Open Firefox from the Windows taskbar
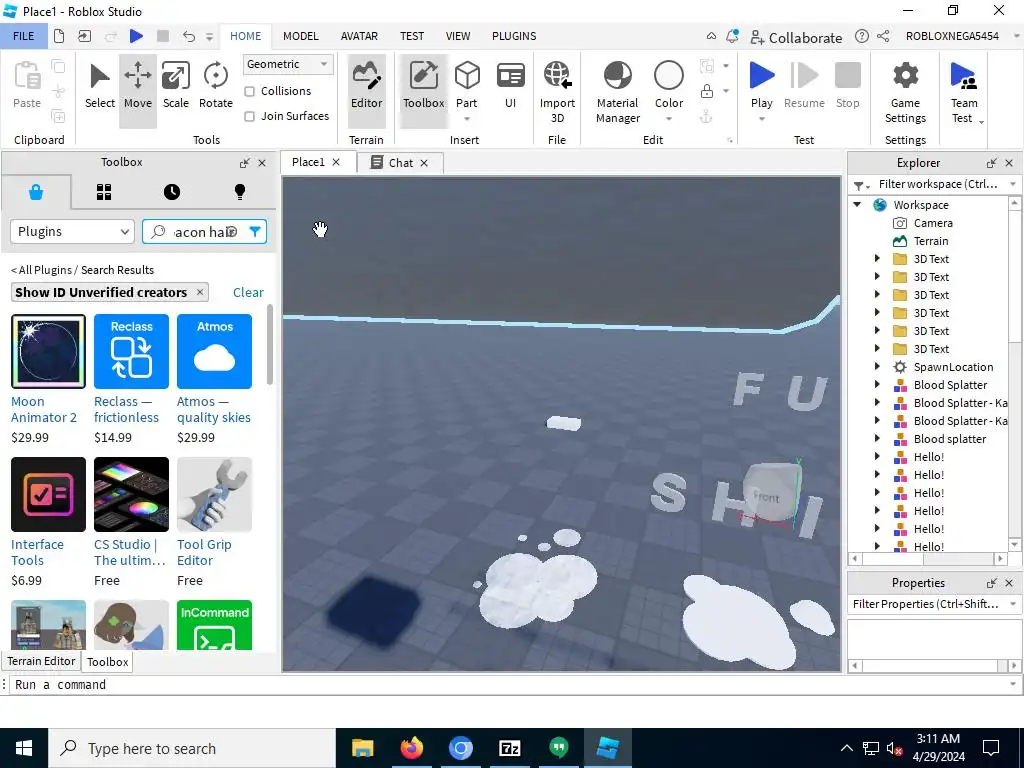This screenshot has width=1024, height=768. pyautogui.click(x=411, y=748)
